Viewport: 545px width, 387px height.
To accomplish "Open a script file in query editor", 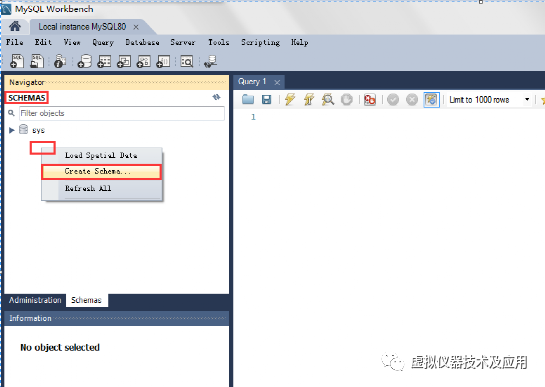I will tap(248, 99).
